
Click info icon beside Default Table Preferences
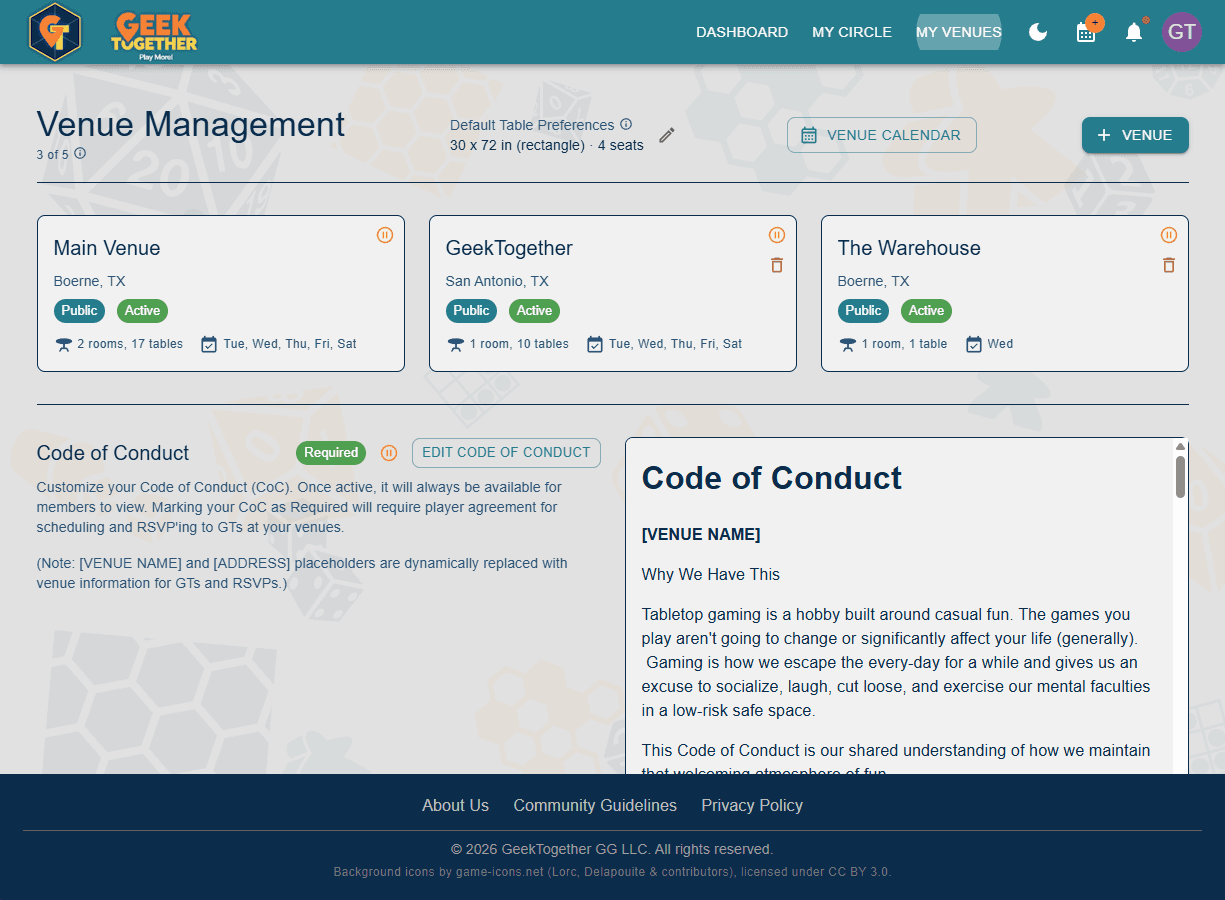tap(626, 125)
